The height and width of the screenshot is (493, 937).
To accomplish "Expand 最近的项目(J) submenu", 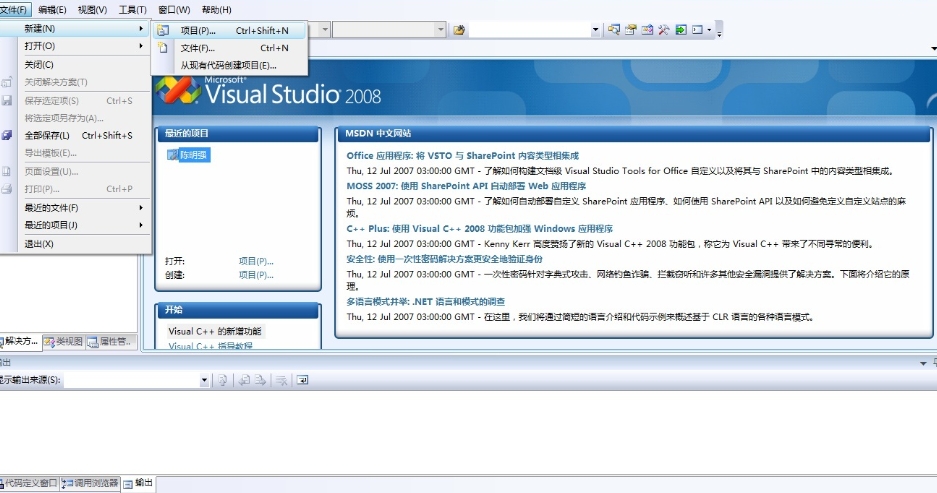I will [75, 225].
